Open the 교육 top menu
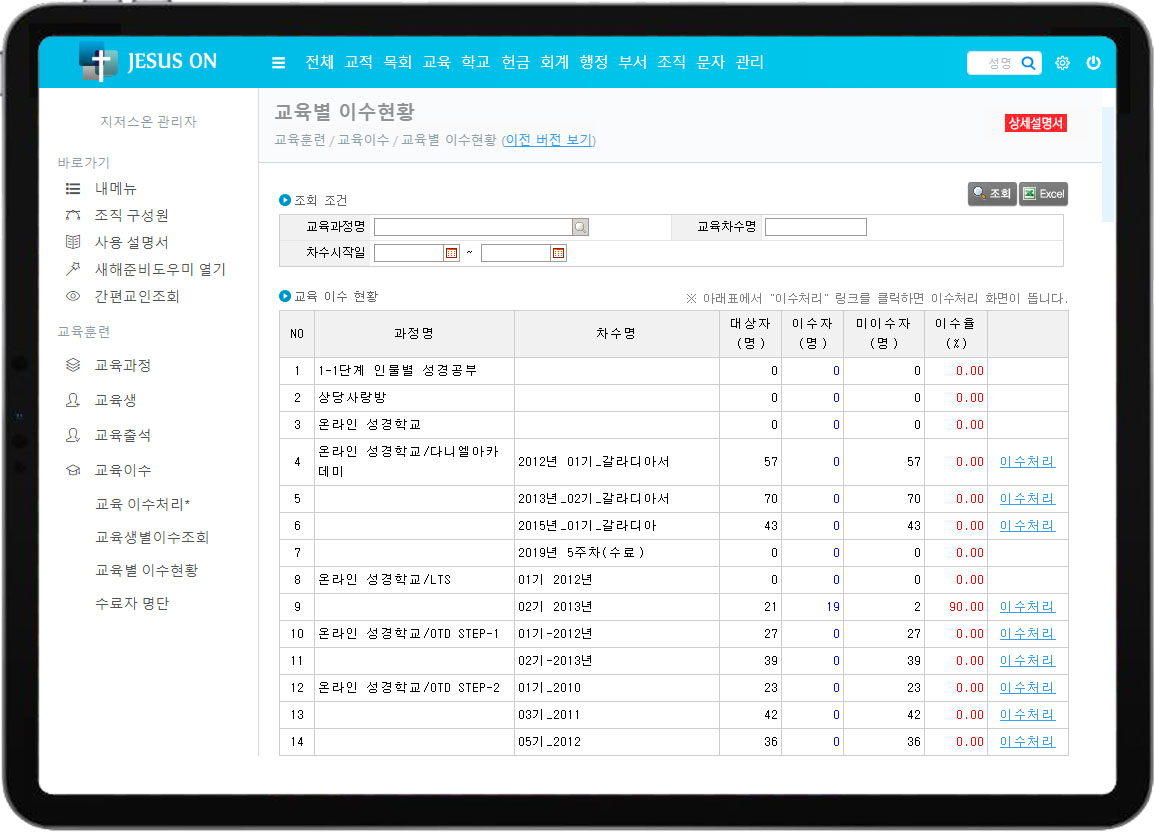1155x832 pixels. (x=437, y=62)
